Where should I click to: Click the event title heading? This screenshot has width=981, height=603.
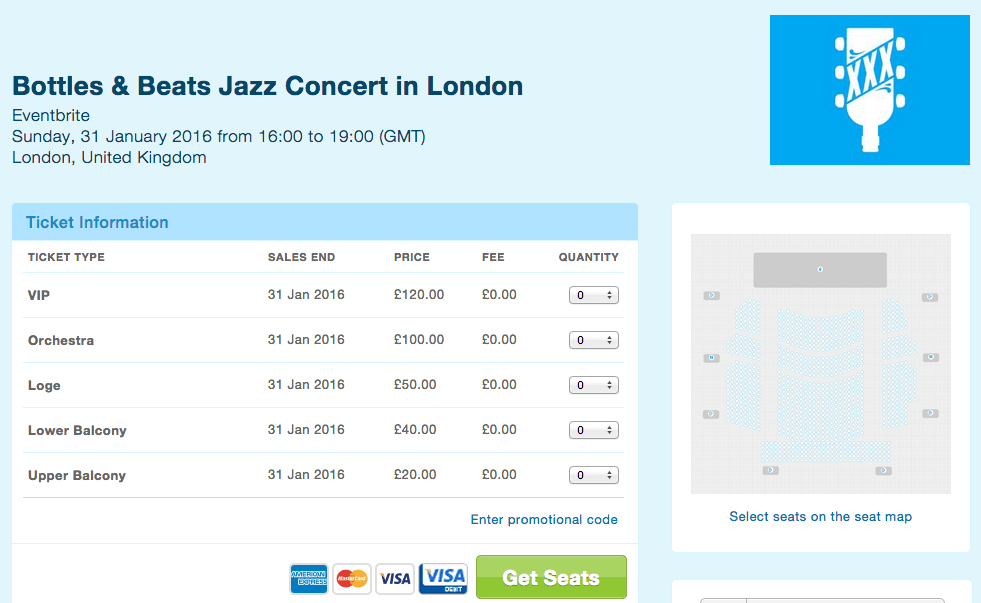[x=268, y=86]
